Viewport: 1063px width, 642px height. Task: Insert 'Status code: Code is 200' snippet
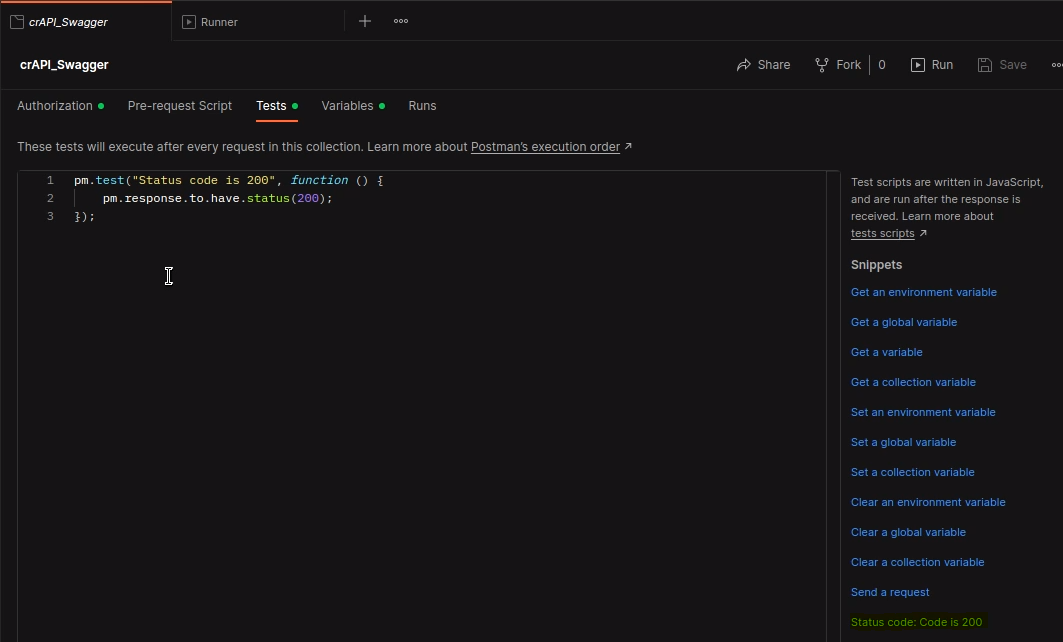[x=916, y=623]
